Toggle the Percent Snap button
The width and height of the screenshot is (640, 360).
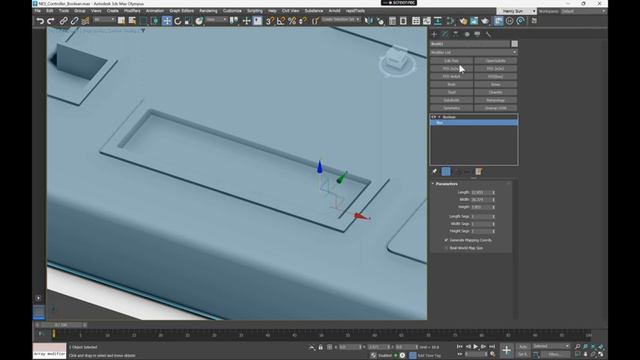click(292, 21)
